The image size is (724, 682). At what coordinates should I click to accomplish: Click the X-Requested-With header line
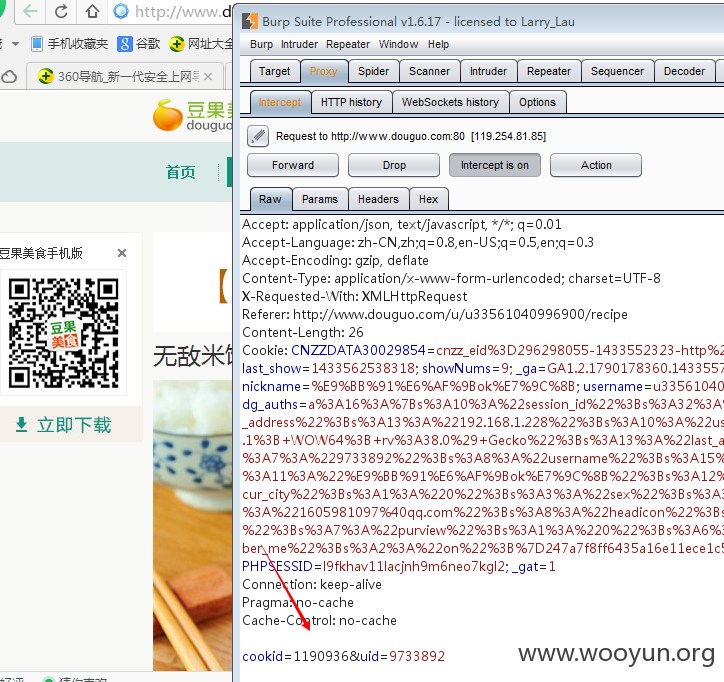[x=354, y=296]
